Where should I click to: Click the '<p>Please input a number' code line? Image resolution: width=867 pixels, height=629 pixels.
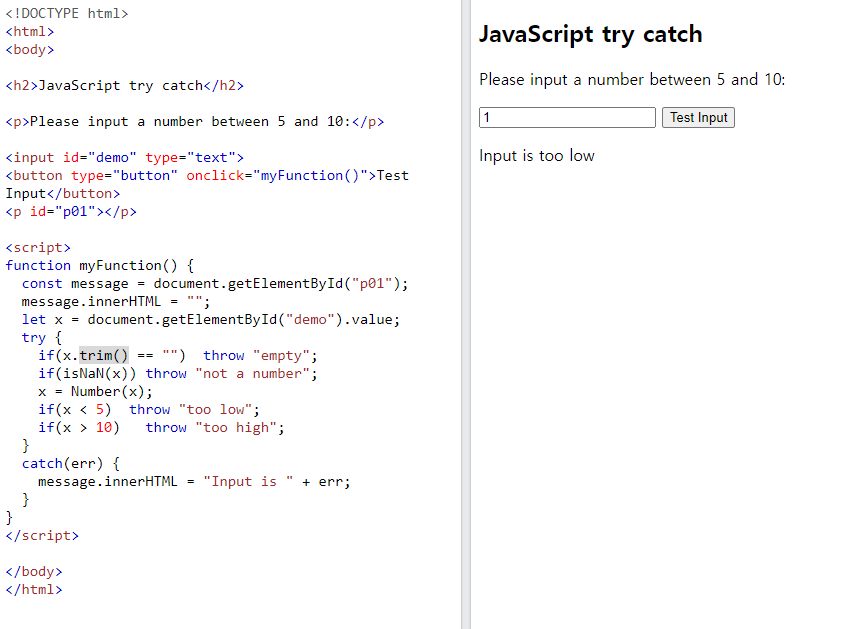(195, 122)
